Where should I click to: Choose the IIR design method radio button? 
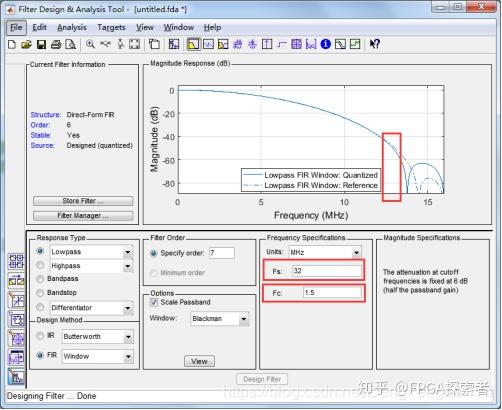tap(40, 336)
